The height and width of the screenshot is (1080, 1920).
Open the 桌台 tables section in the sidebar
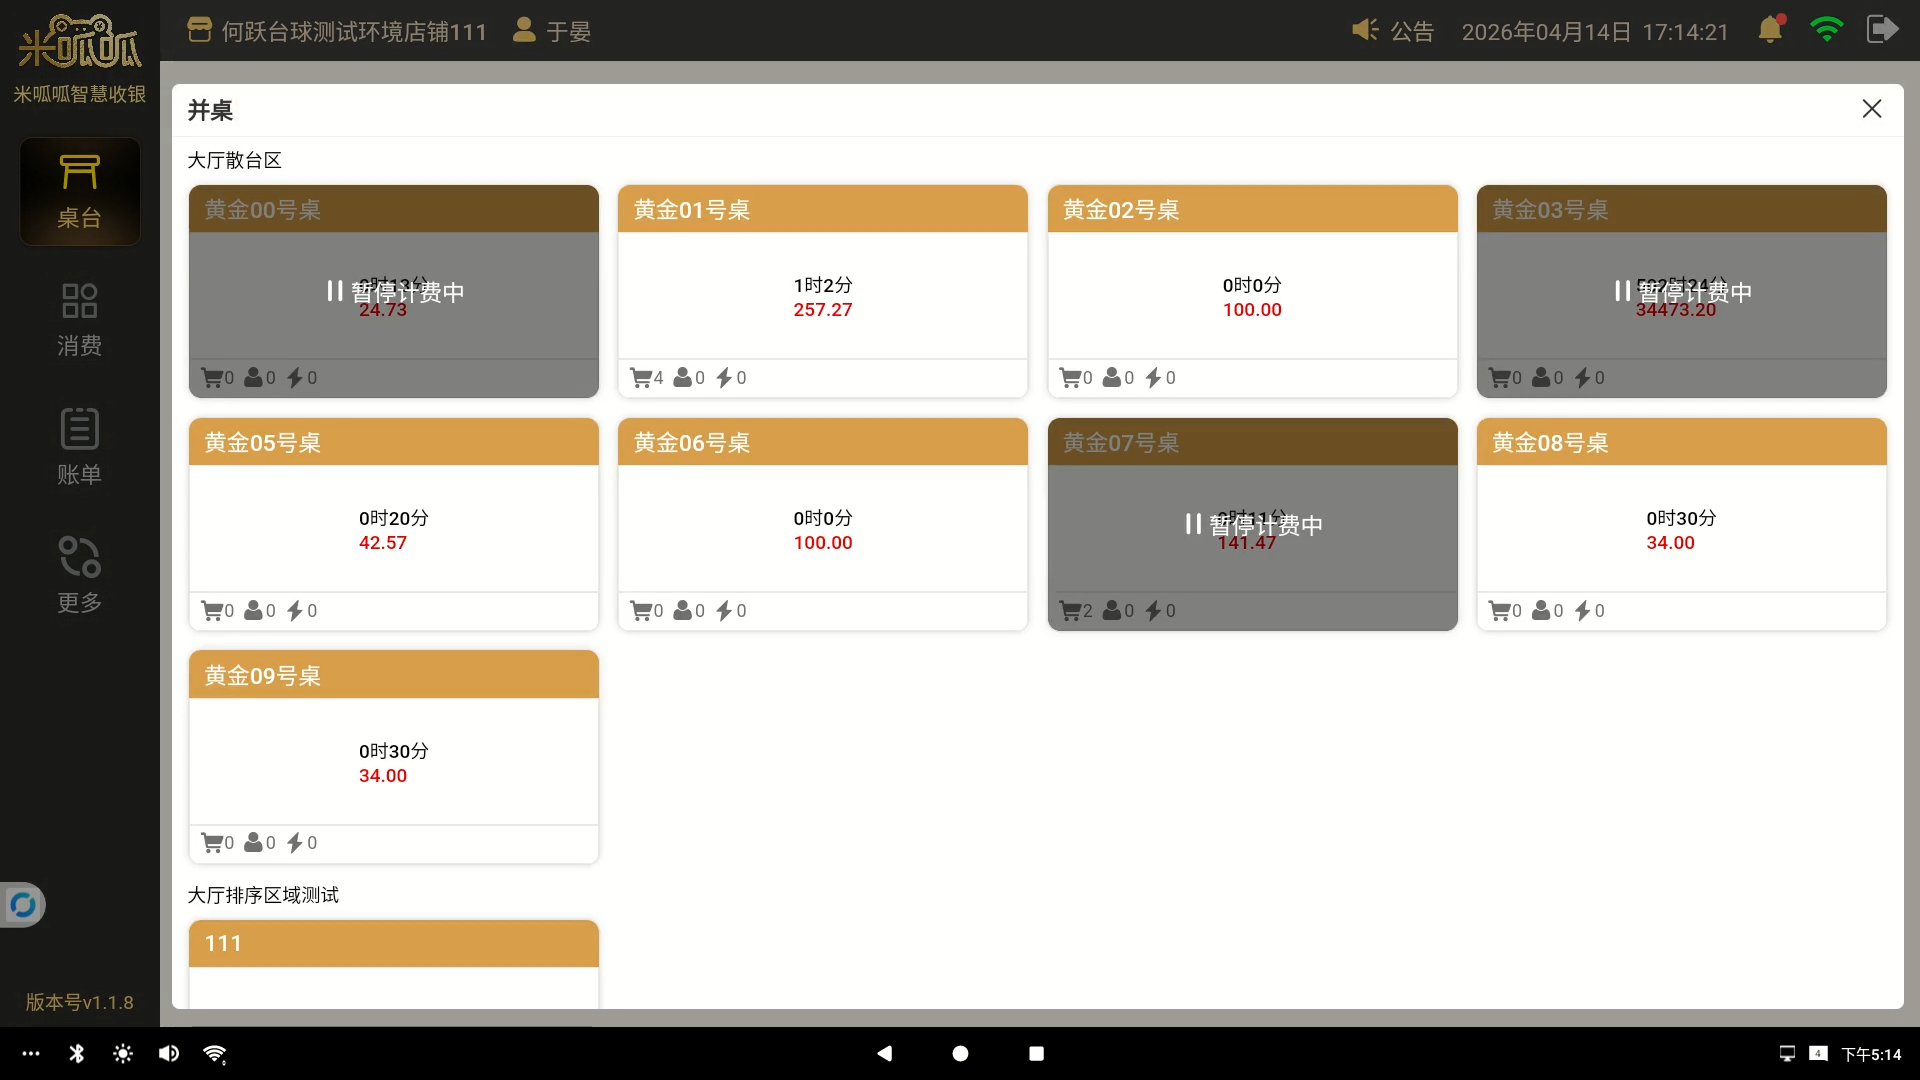[79, 192]
